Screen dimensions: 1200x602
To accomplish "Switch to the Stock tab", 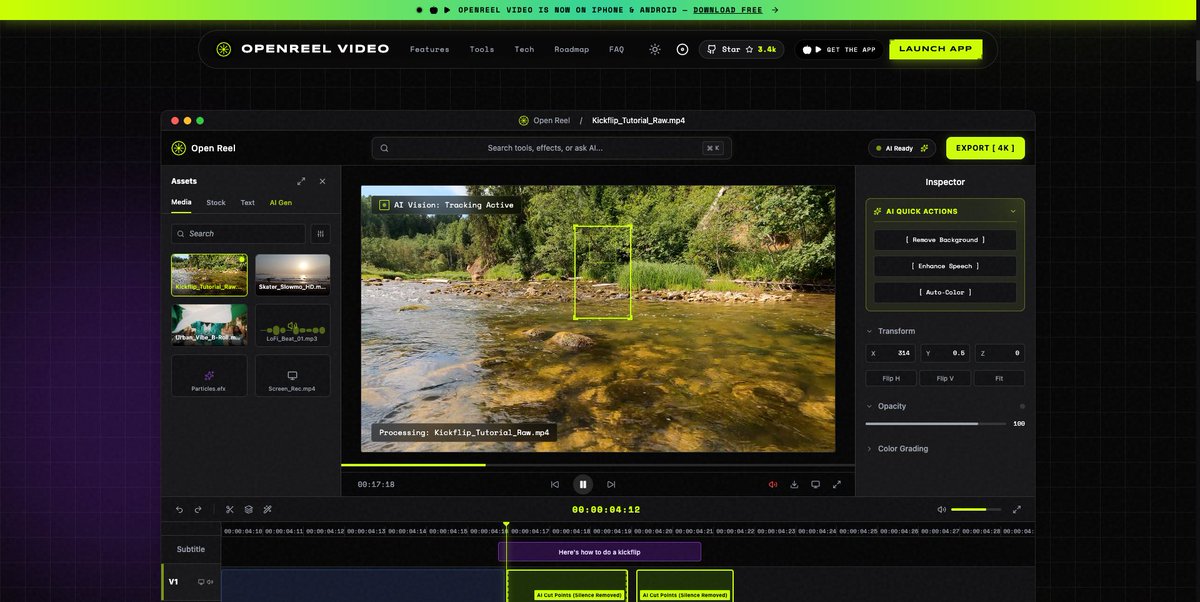I will point(216,202).
